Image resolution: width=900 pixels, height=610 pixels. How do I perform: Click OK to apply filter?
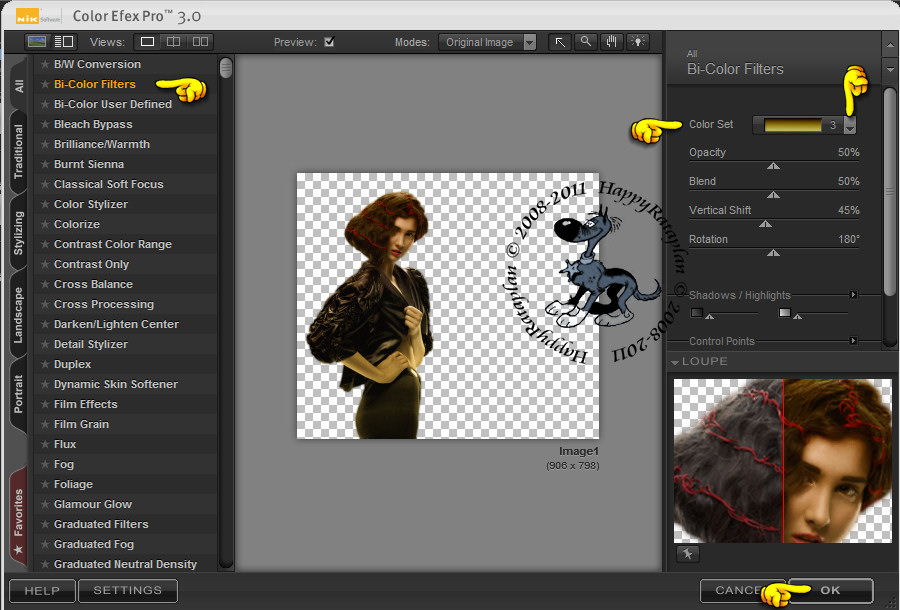pos(831,590)
